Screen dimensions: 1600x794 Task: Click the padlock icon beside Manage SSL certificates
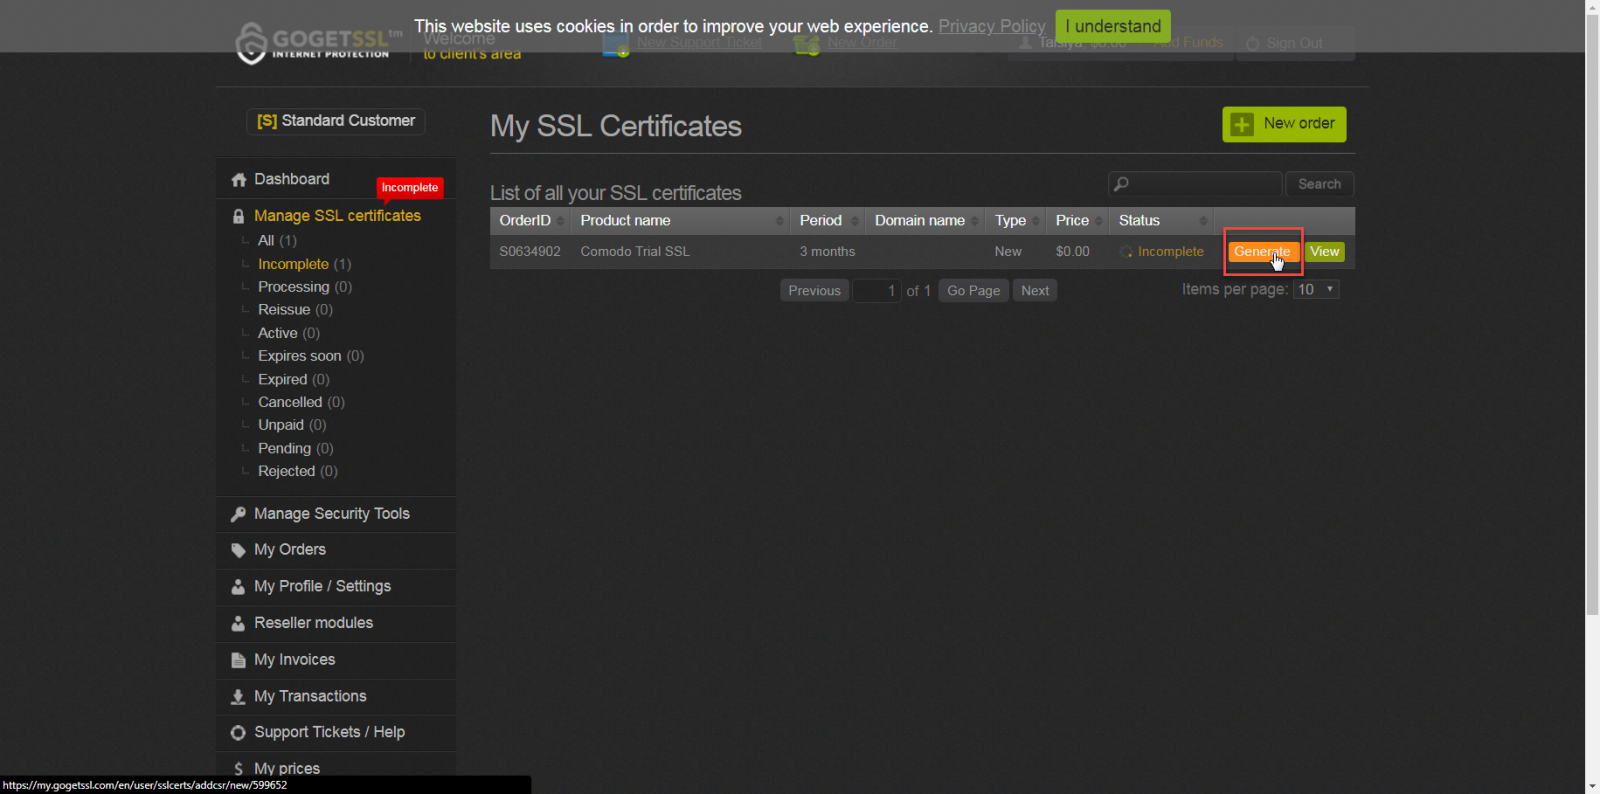pyautogui.click(x=238, y=216)
